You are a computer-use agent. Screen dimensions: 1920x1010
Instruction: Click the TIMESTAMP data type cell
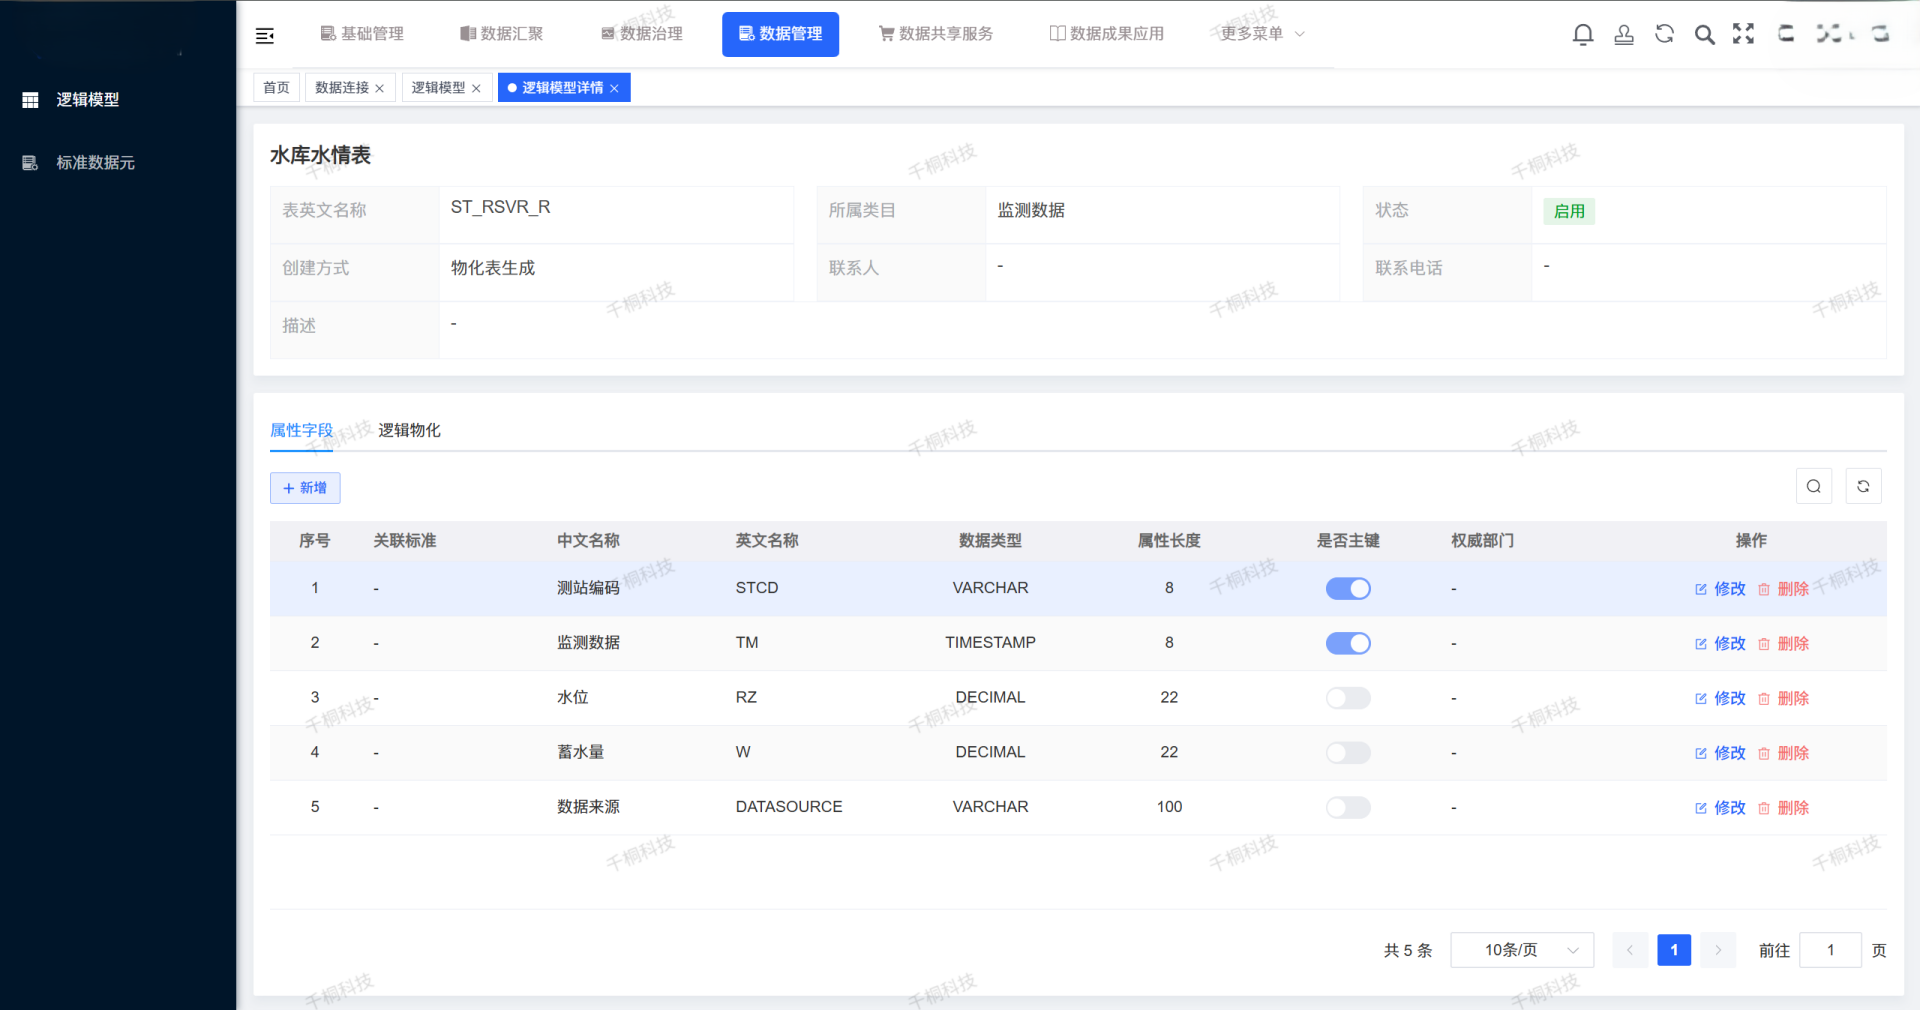(x=990, y=643)
